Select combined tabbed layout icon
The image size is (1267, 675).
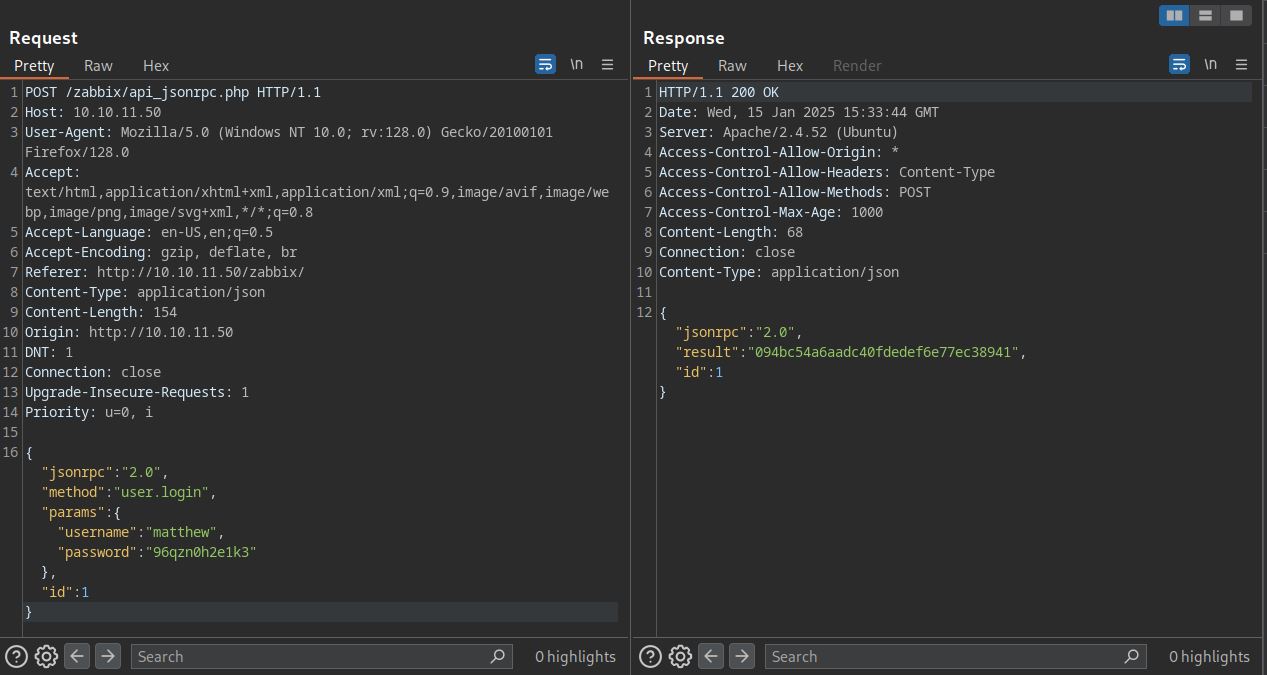pyautogui.click(x=1236, y=15)
